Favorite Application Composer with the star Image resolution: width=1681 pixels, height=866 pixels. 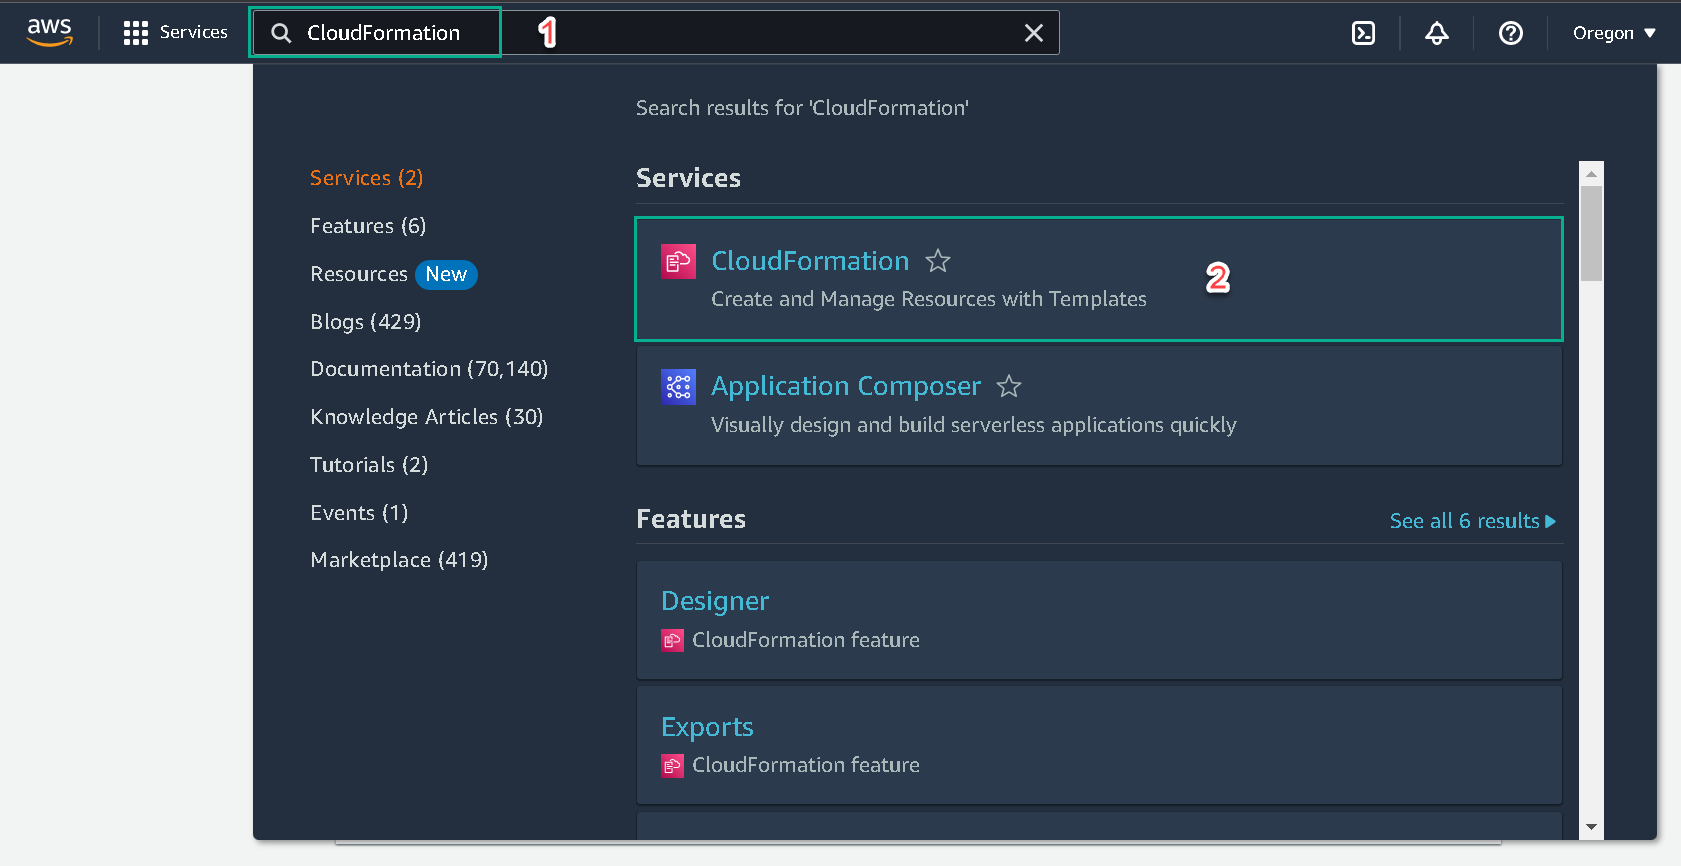[1009, 386]
